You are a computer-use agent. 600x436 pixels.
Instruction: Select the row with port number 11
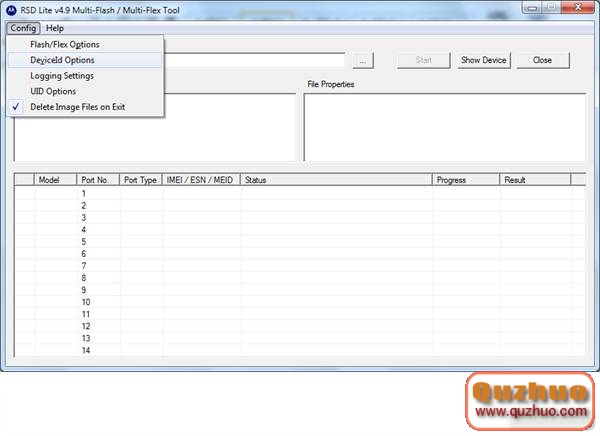300,314
